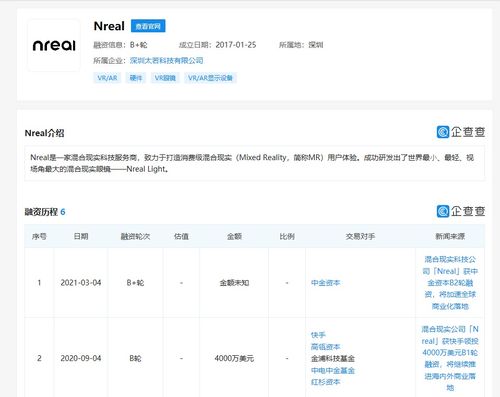Viewport: 500px width, 397px height.
Task: Click the Nreal company name title
Action: pos(109,26)
